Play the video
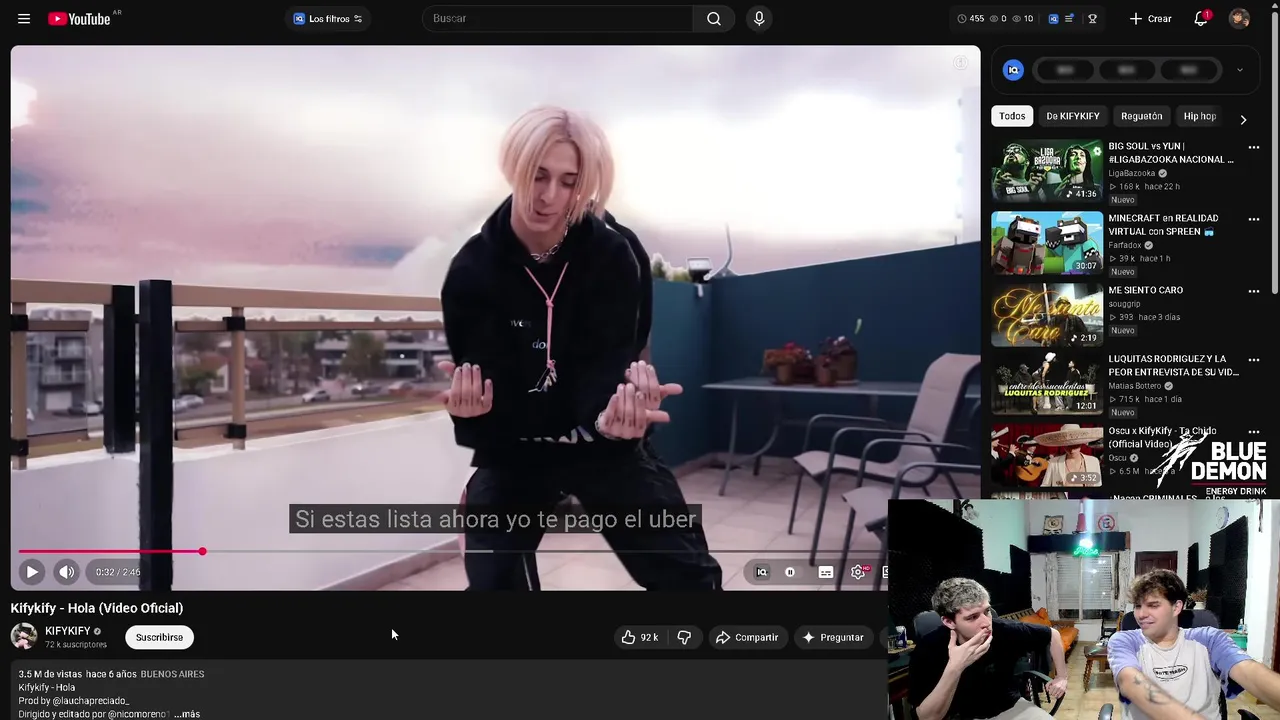Screen dimensions: 1280x720 pyautogui.click(x=32, y=572)
